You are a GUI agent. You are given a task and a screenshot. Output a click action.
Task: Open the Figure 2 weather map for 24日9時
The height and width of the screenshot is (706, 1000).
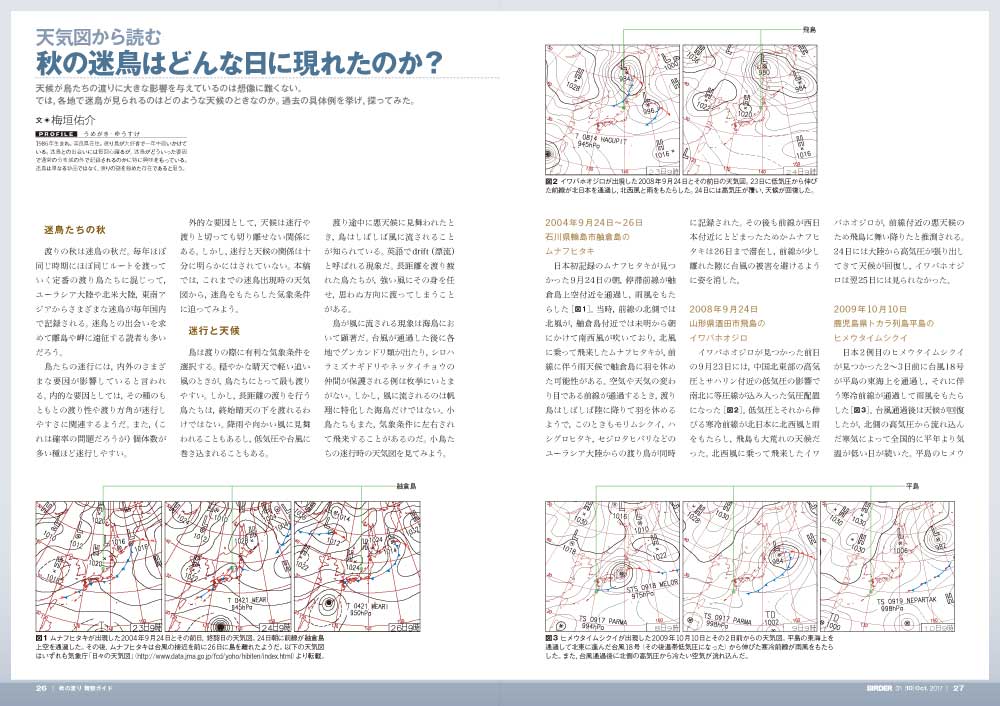click(x=750, y=110)
